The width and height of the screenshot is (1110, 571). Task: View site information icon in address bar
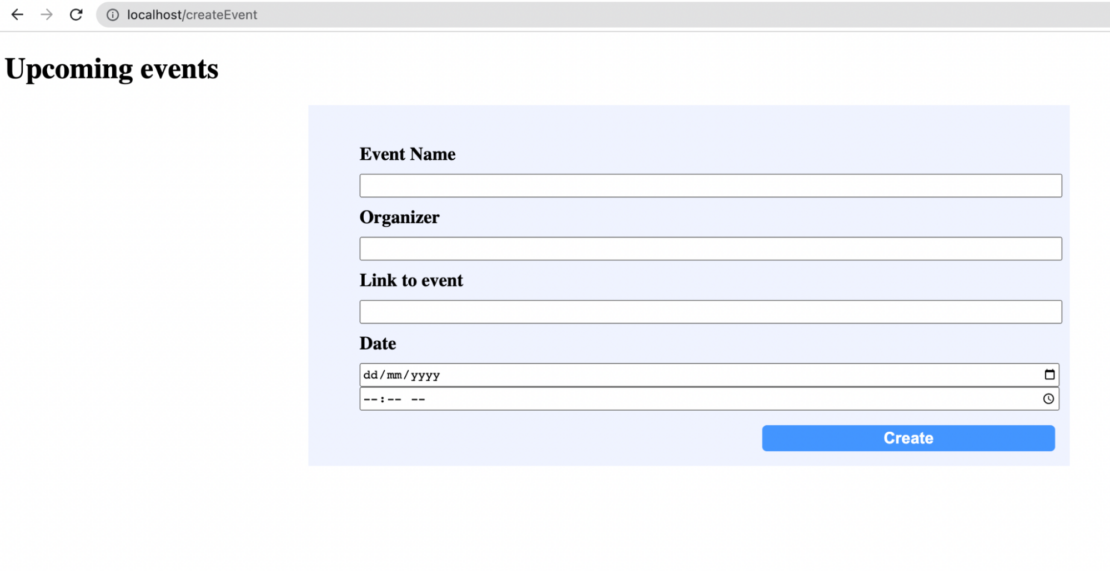pyautogui.click(x=112, y=15)
